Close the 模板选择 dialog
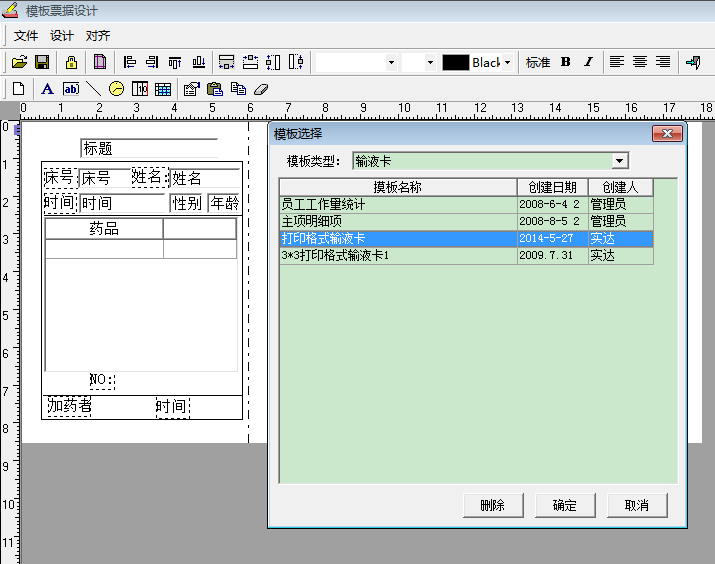The image size is (715, 564). [x=667, y=133]
